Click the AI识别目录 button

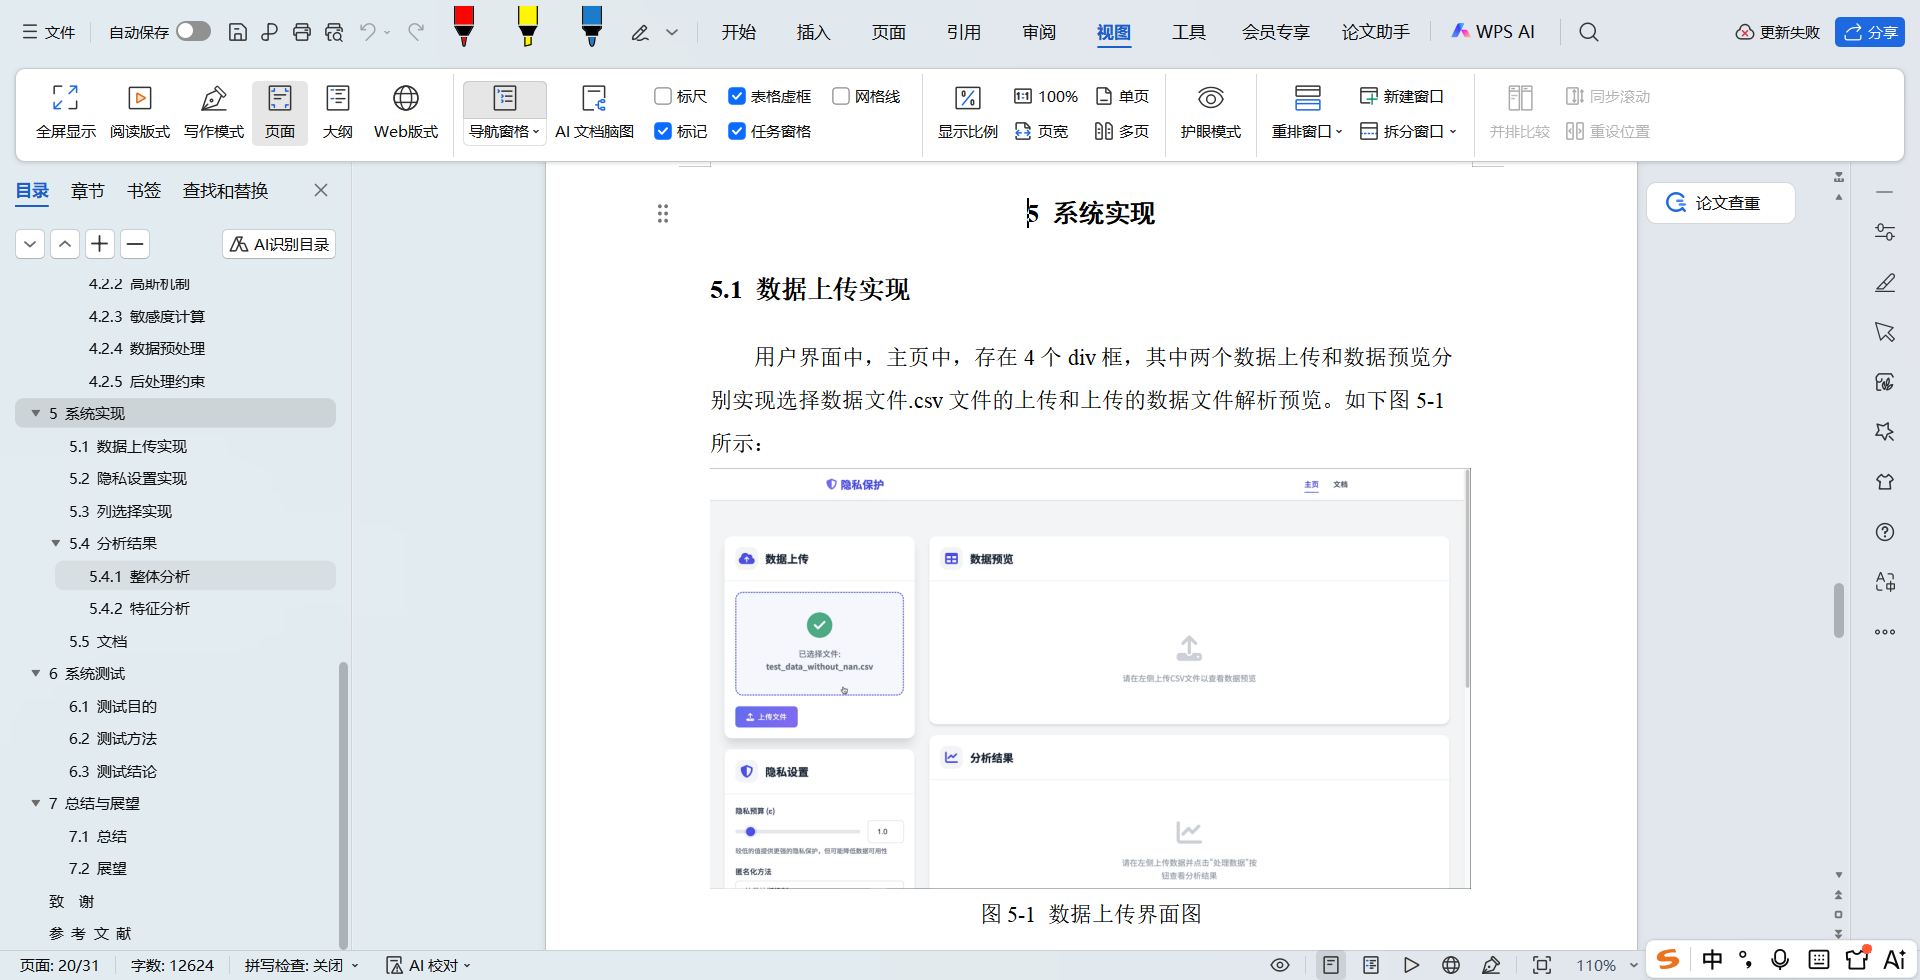coord(279,244)
